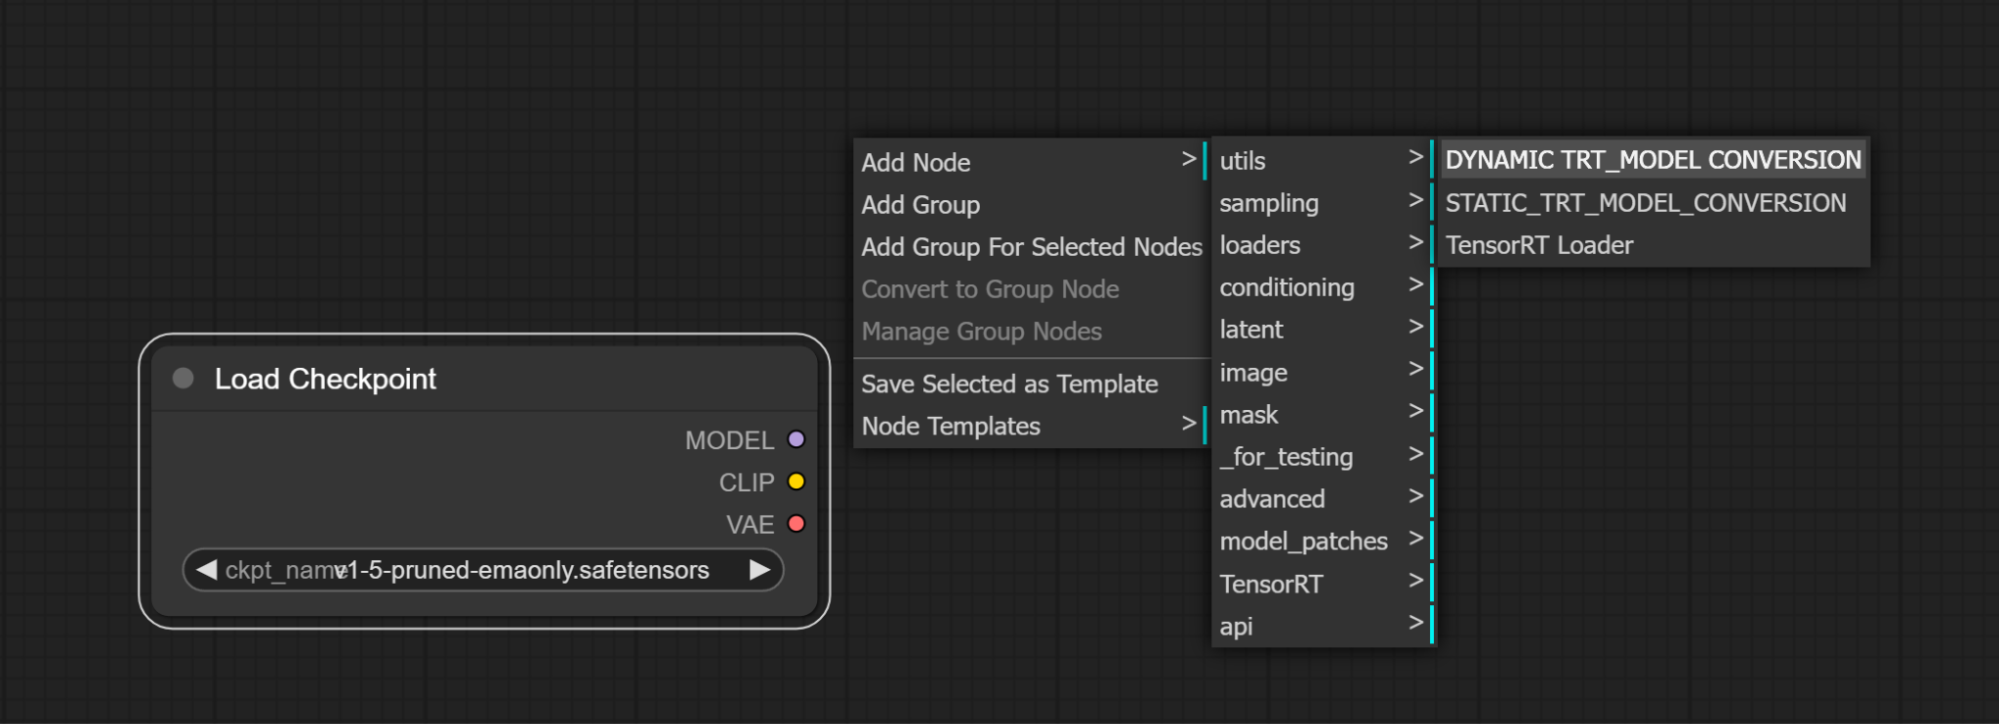Collapse Load Checkpoint node via gray dot

coord(183,378)
